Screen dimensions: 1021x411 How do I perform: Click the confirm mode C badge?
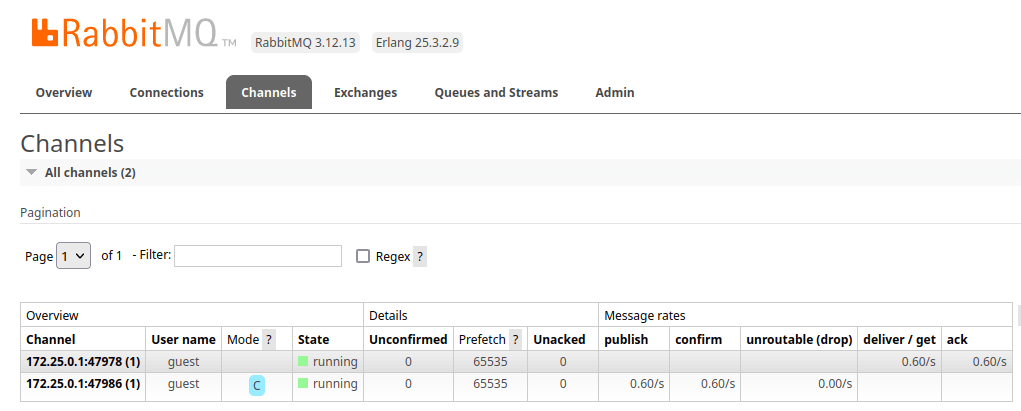257,386
